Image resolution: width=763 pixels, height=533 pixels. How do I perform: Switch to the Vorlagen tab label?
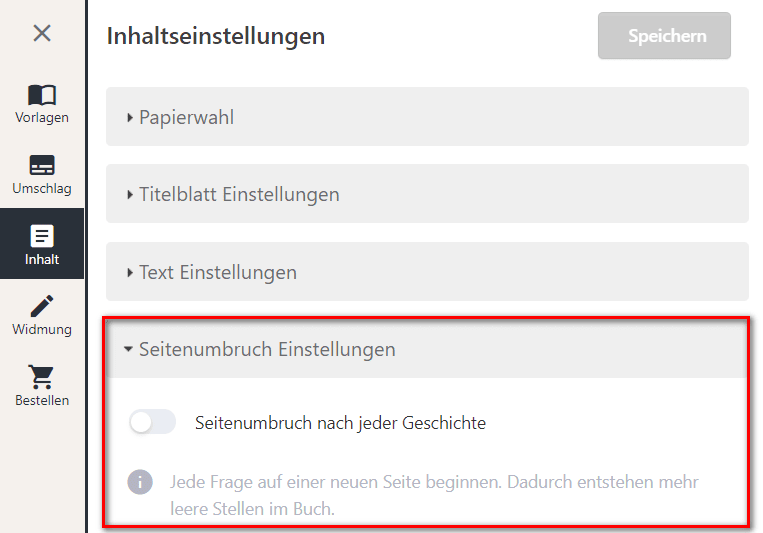42,117
